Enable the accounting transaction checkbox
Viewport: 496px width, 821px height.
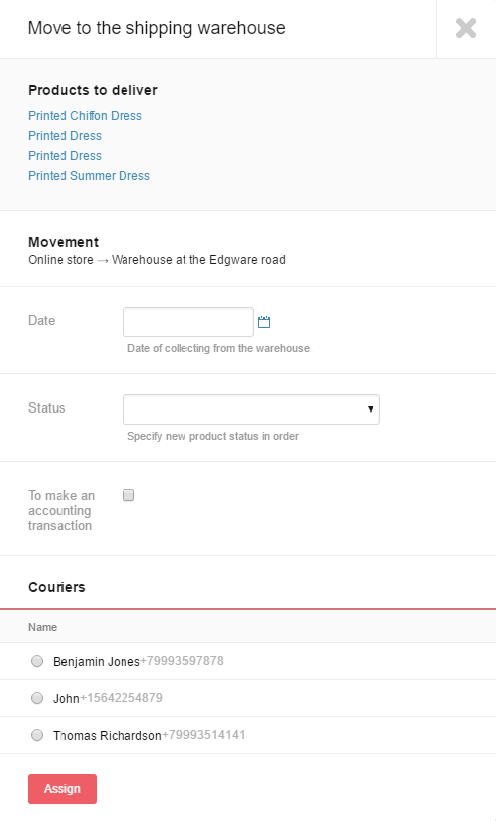(128, 495)
